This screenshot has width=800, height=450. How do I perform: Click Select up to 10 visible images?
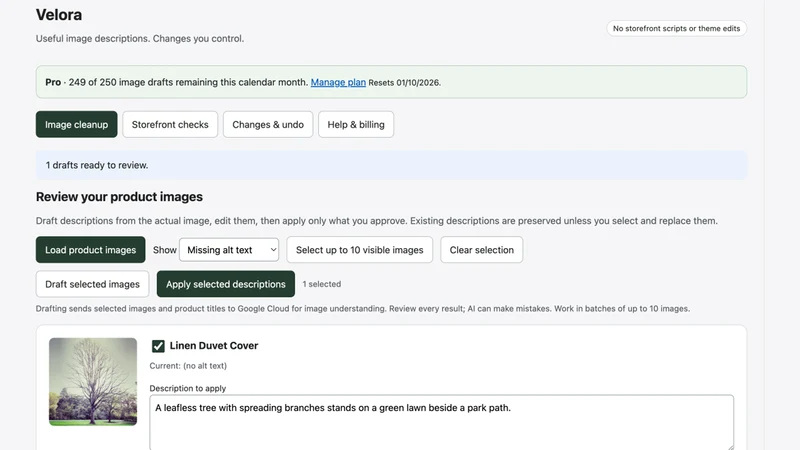point(360,250)
